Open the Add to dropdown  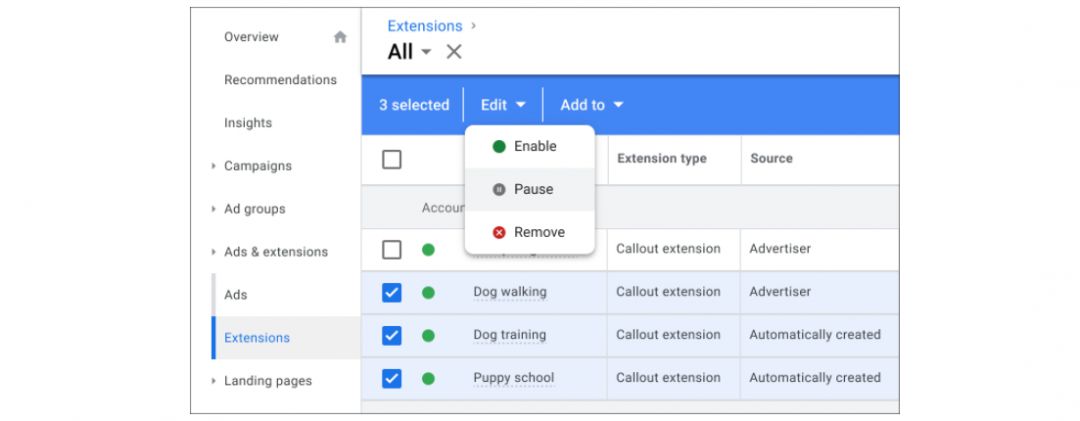(x=591, y=105)
